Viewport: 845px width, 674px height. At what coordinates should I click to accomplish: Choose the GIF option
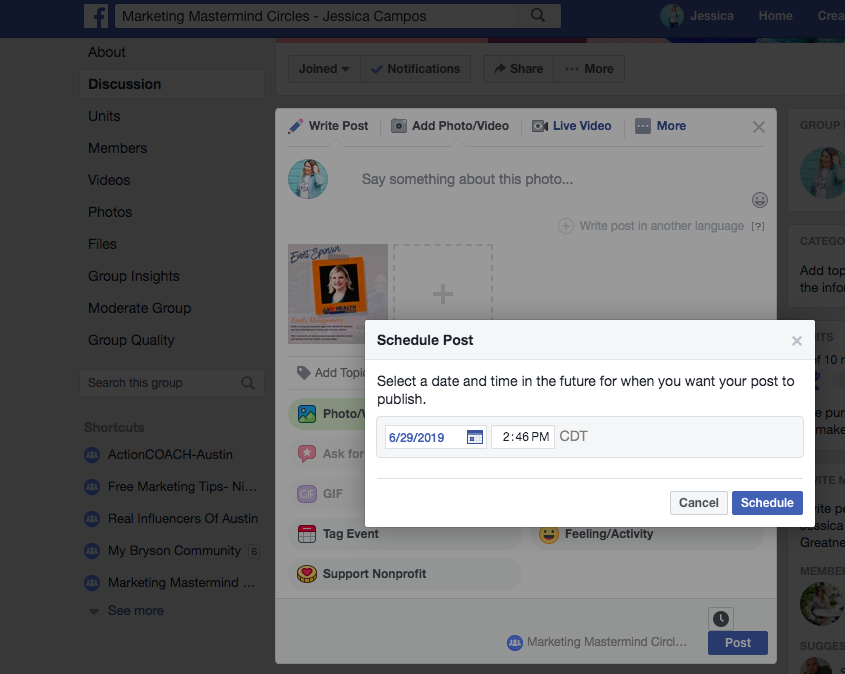tap(326, 494)
